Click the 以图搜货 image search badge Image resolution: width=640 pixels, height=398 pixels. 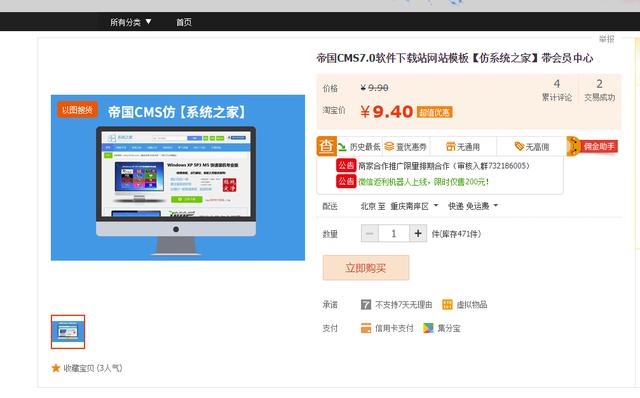click(77, 110)
